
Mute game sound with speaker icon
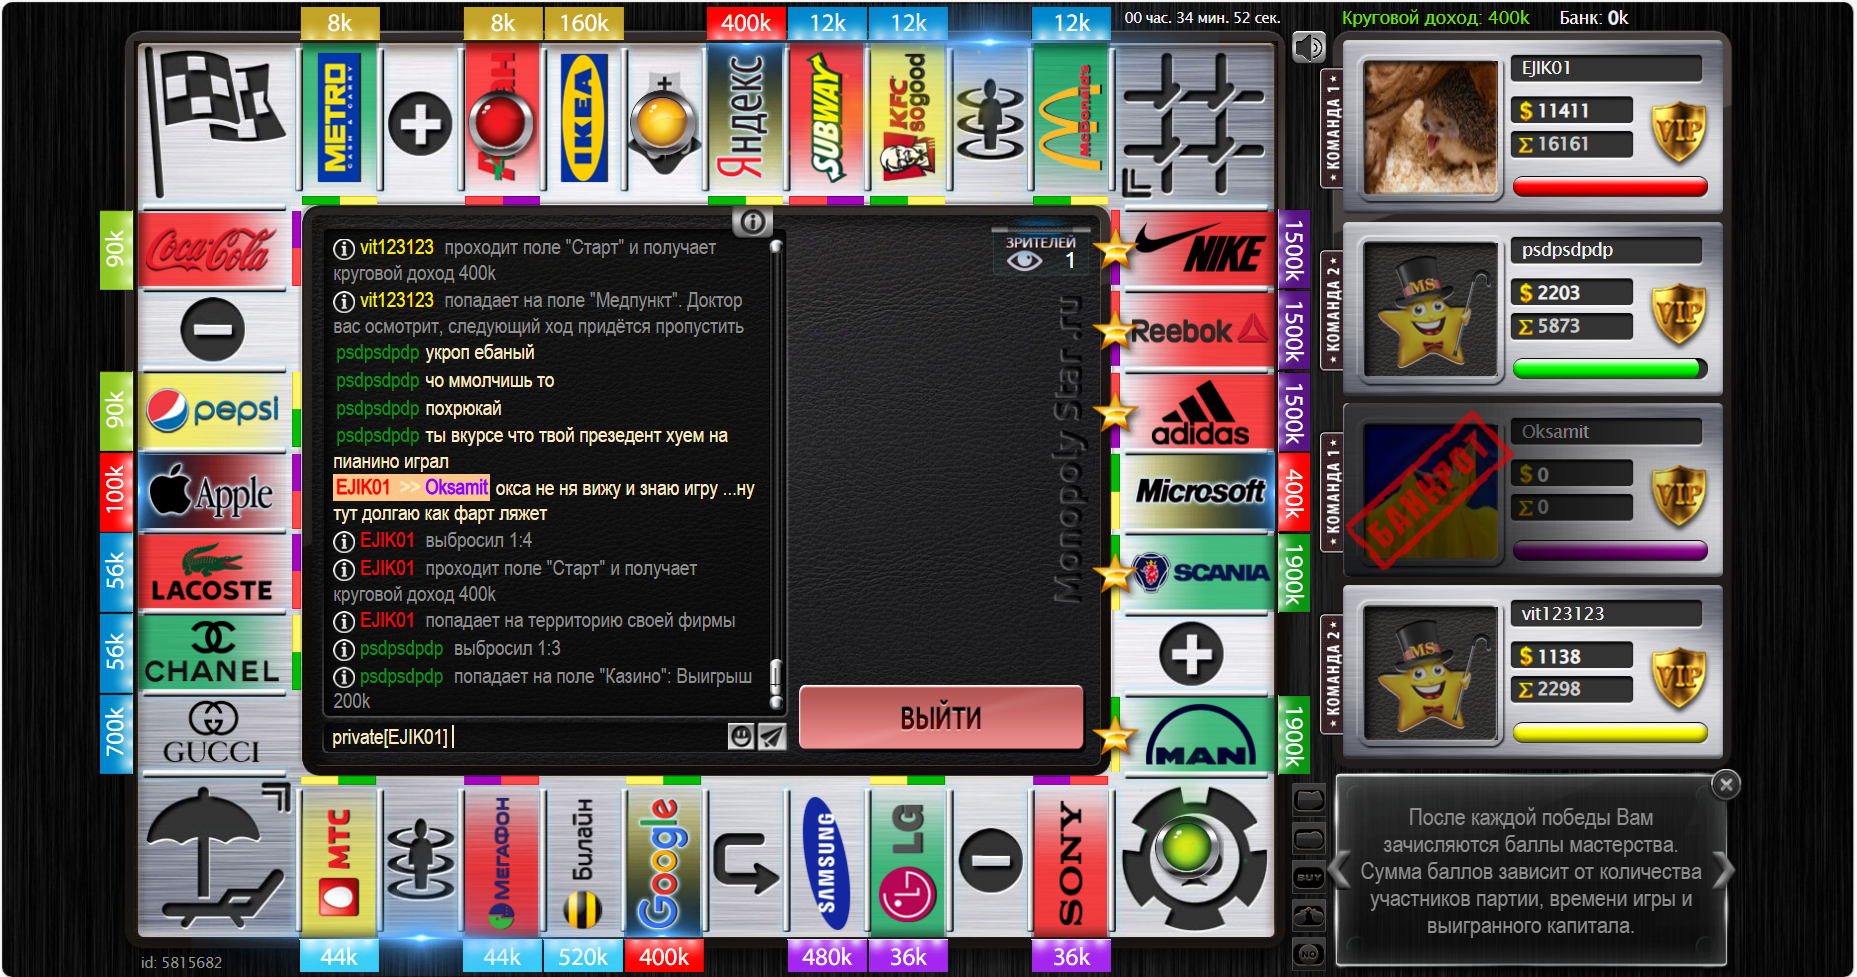pyautogui.click(x=1309, y=47)
